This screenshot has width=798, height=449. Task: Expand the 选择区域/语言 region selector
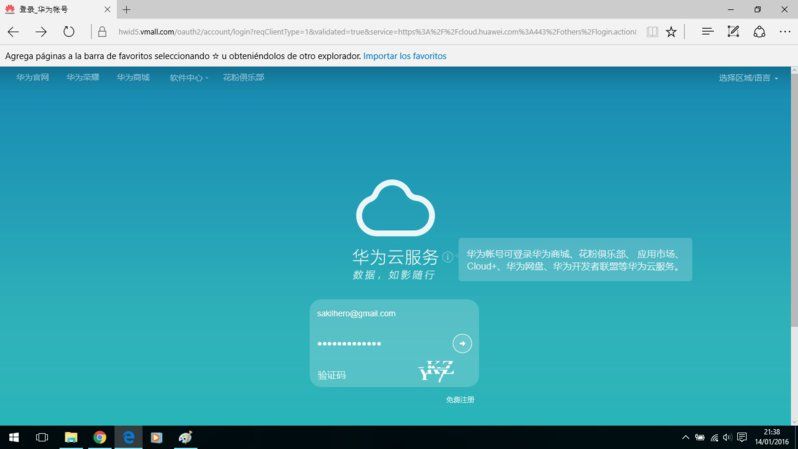click(x=748, y=78)
